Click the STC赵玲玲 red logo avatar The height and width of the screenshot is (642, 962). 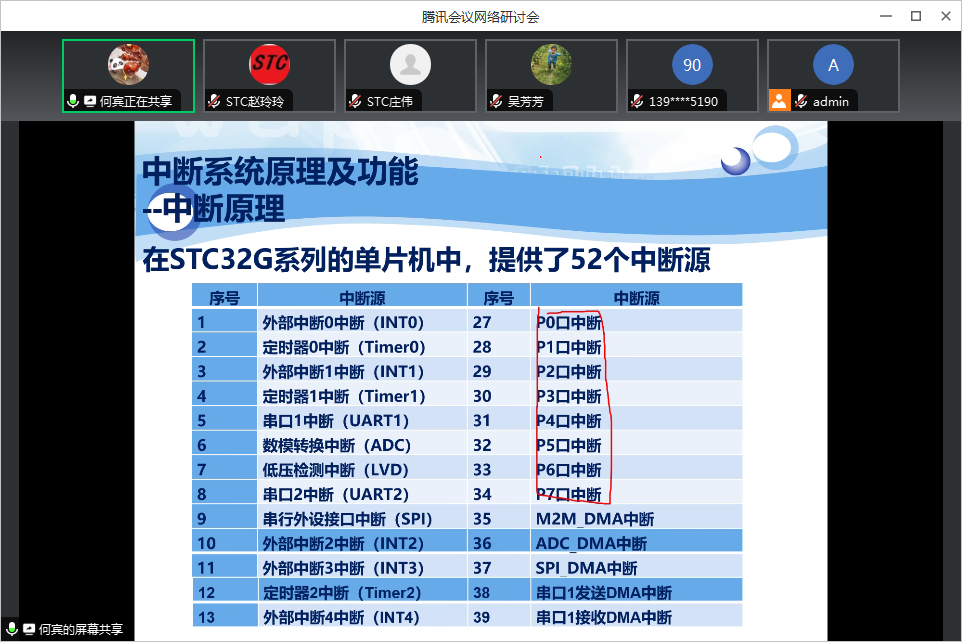pyautogui.click(x=269, y=64)
